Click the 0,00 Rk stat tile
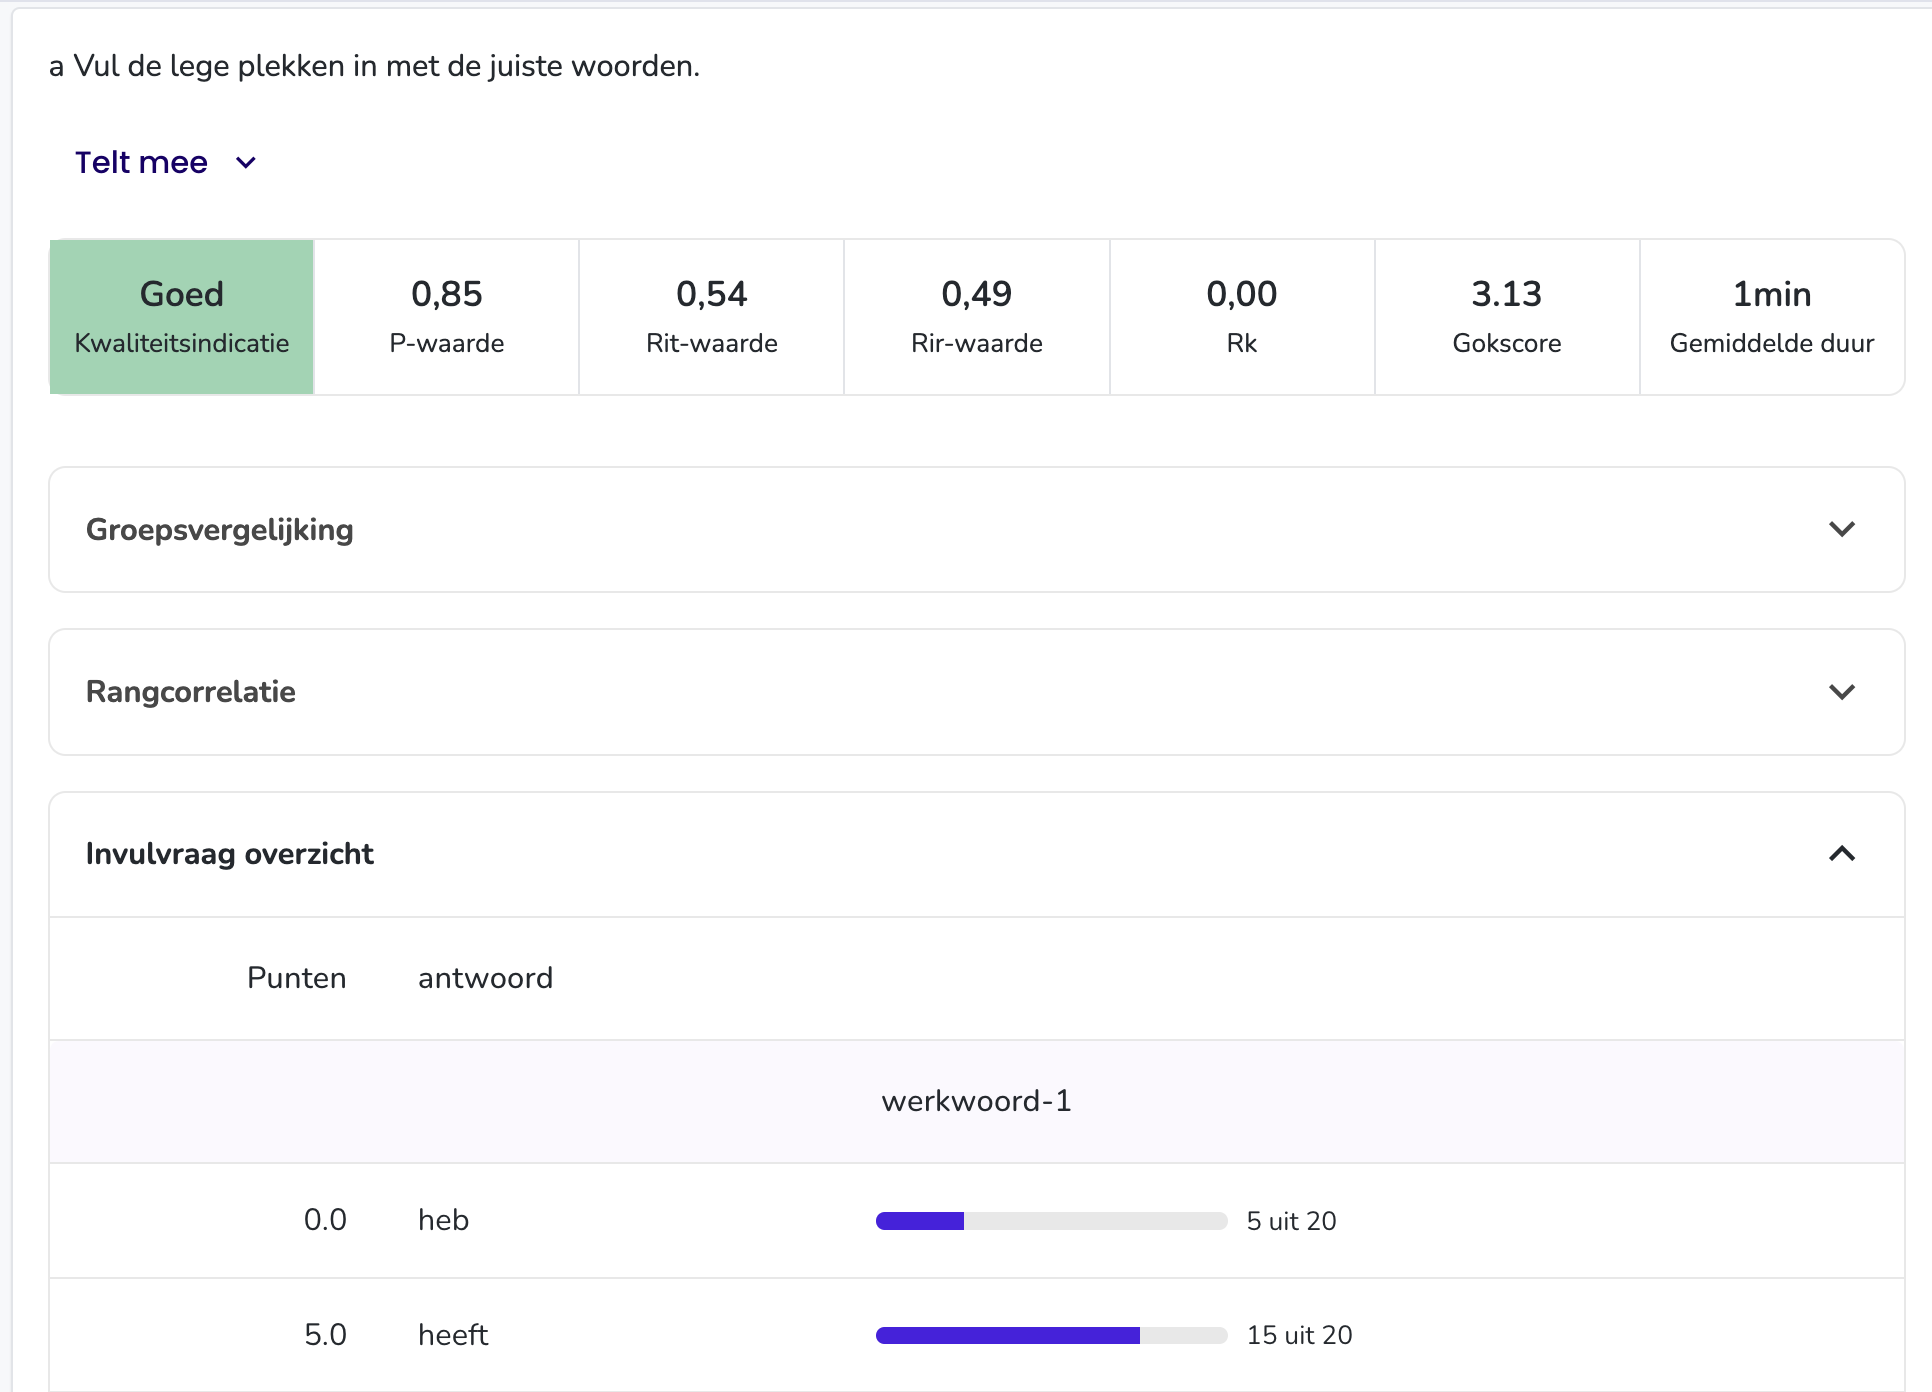Screen dimensions: 1932x1392 click(x=1242, y=317)
